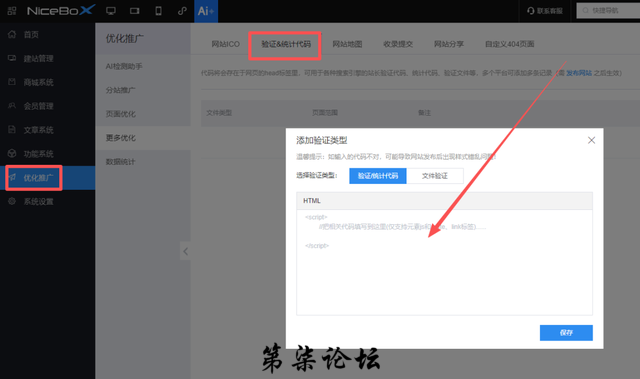Click the 文件类型 column header
Viewport: 640px width, 379px height.
(219, 113)
